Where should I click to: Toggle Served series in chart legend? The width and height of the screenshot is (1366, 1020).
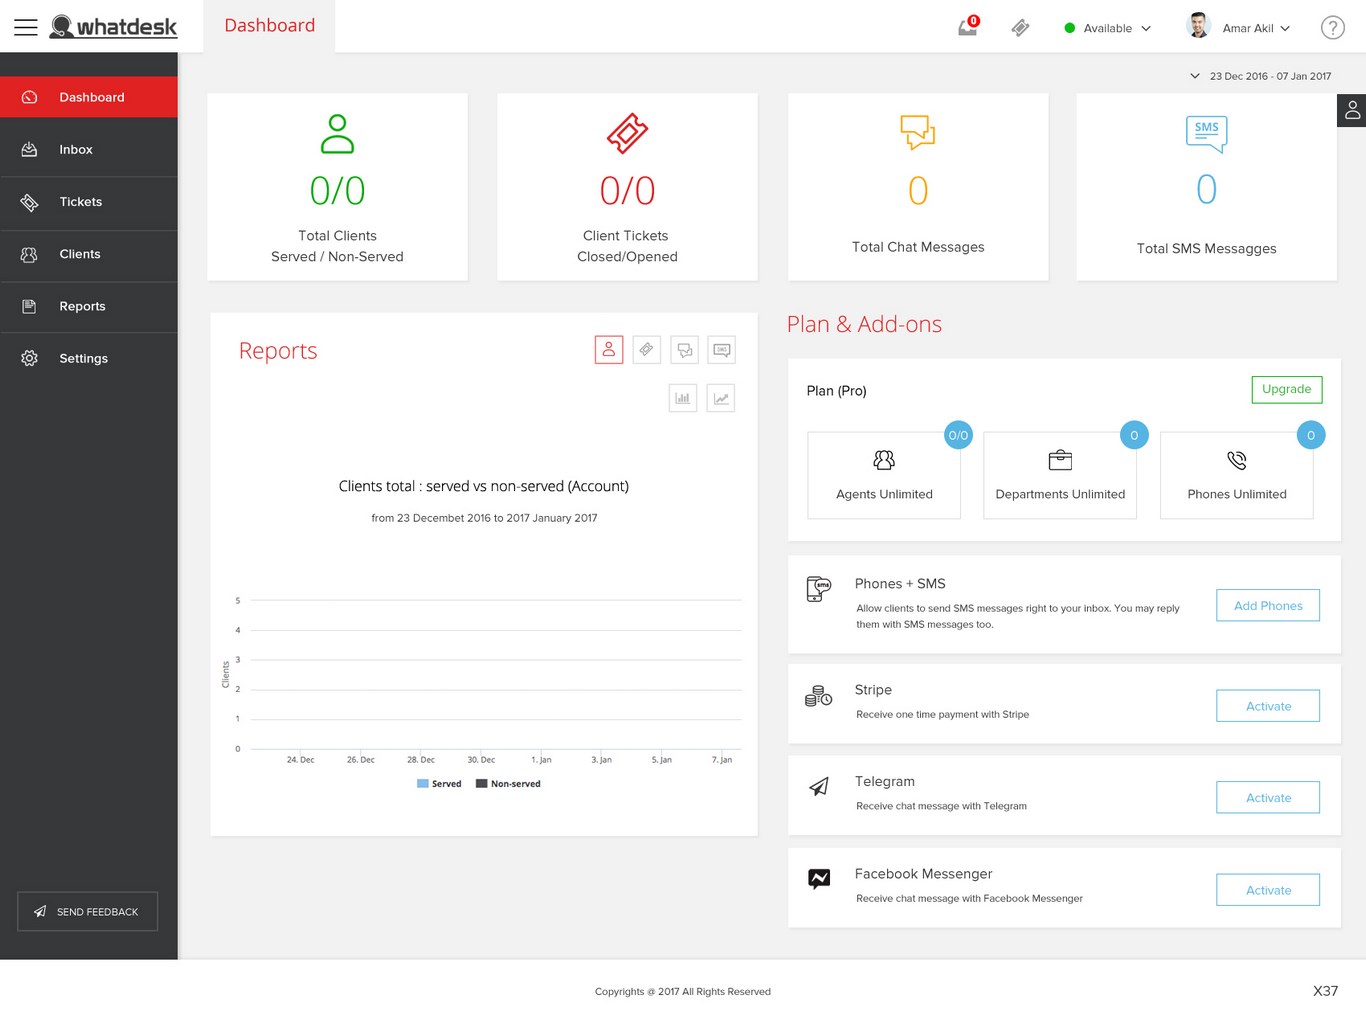pos(440,784)
